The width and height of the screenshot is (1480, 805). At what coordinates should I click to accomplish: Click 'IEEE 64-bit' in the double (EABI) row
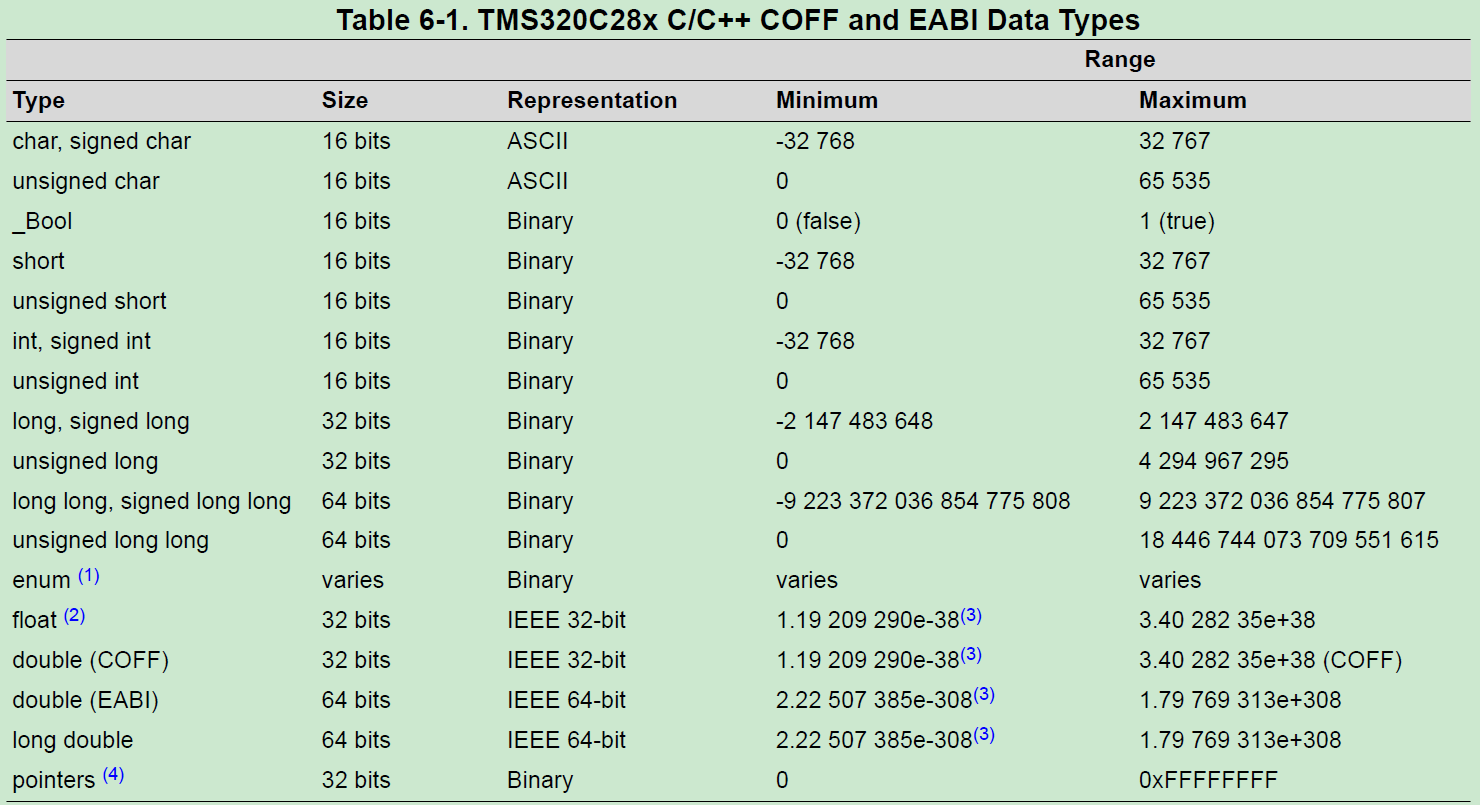(567, 700)
